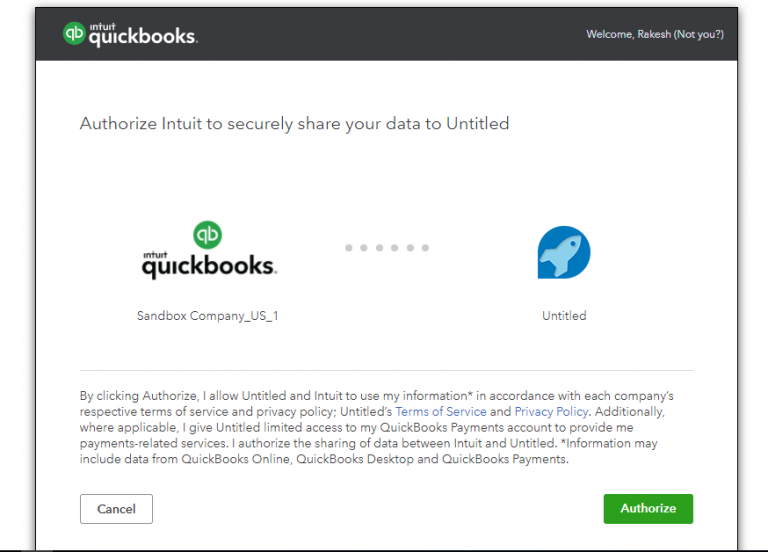The image size is (768, 552).
Task: Select the Sandbox Company_US_1 label
Action: (208, 316)
